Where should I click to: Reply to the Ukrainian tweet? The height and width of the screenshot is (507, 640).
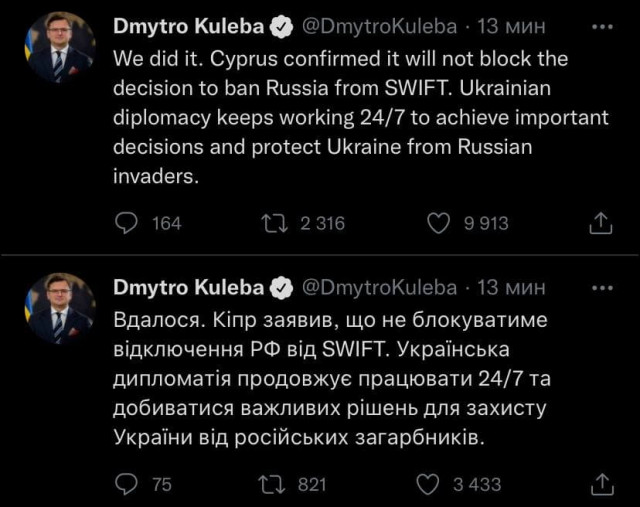coord(127,484)
